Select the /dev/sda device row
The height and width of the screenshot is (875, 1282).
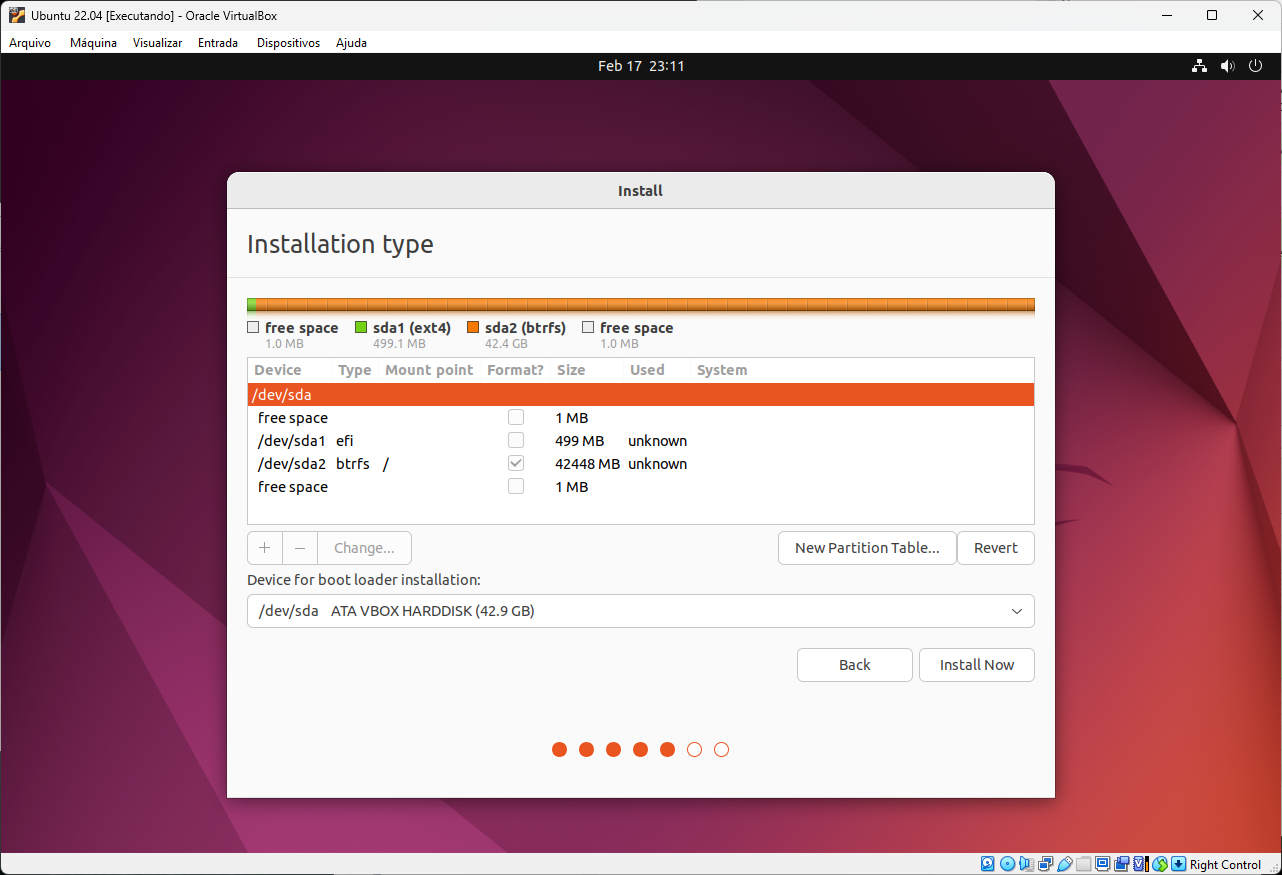click(x=640, y=395)
